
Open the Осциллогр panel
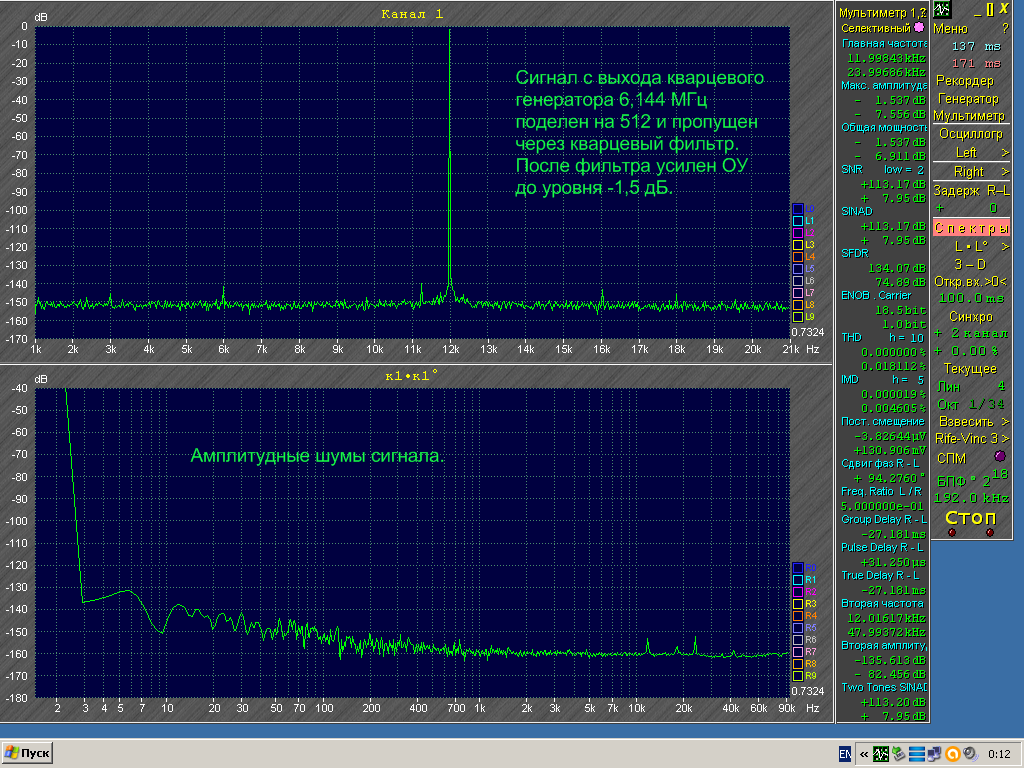[x=970, y=134]
